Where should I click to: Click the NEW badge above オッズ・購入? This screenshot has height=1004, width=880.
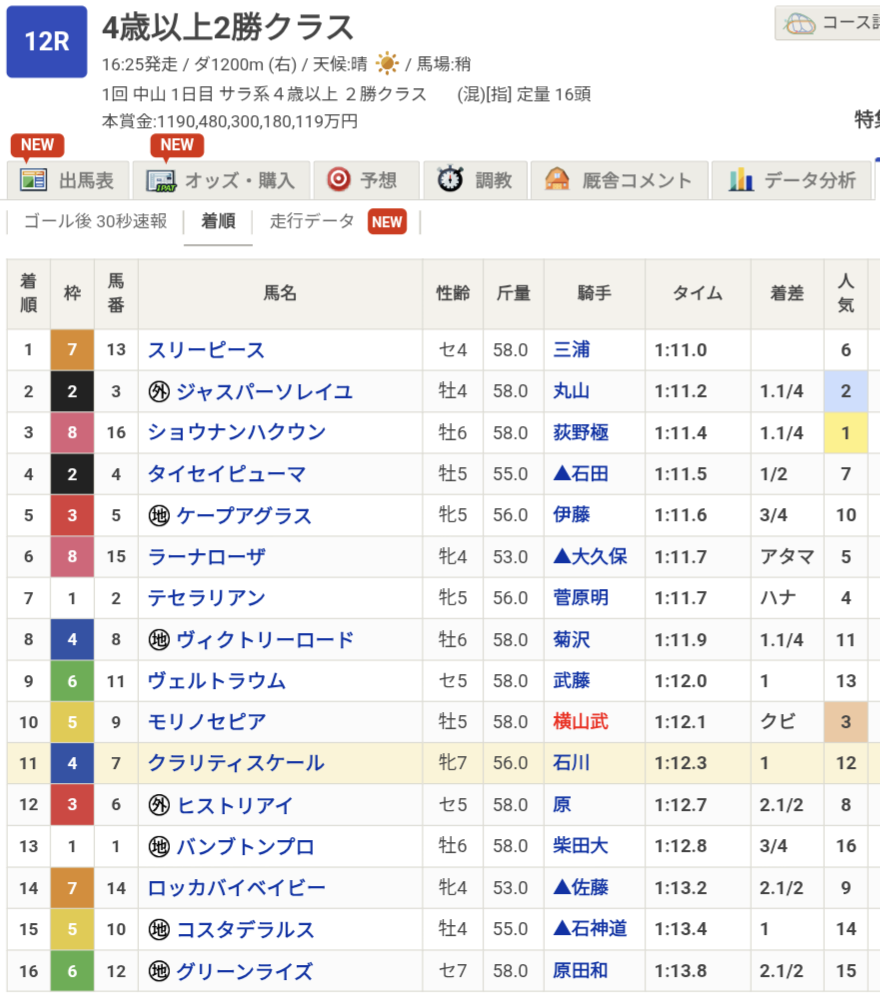(177, 145)
